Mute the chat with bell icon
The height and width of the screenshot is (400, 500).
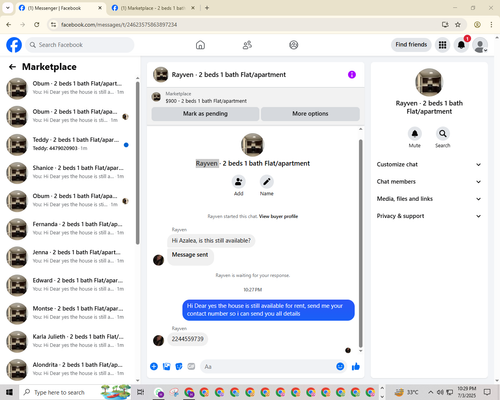[415, 134]
